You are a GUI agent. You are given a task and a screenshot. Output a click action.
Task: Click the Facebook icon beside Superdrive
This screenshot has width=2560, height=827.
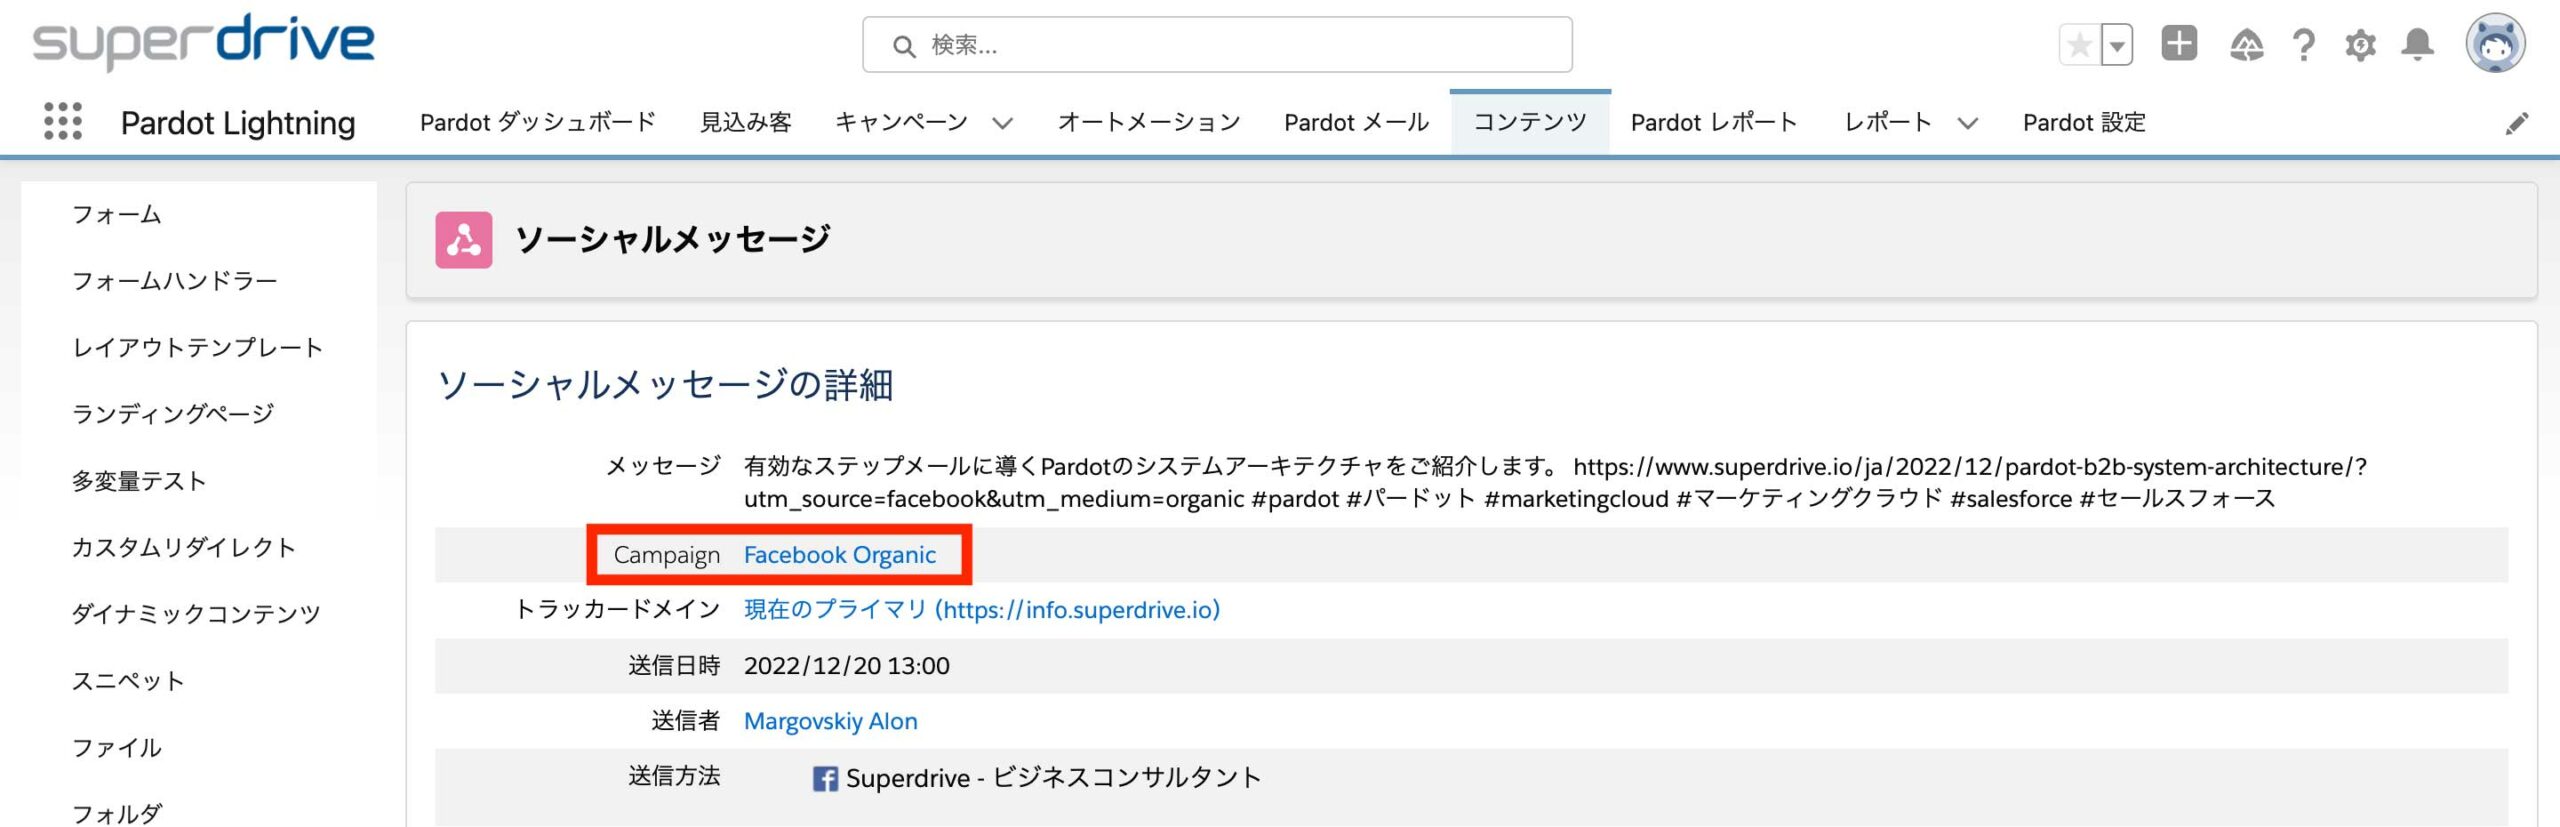point(825,779)
